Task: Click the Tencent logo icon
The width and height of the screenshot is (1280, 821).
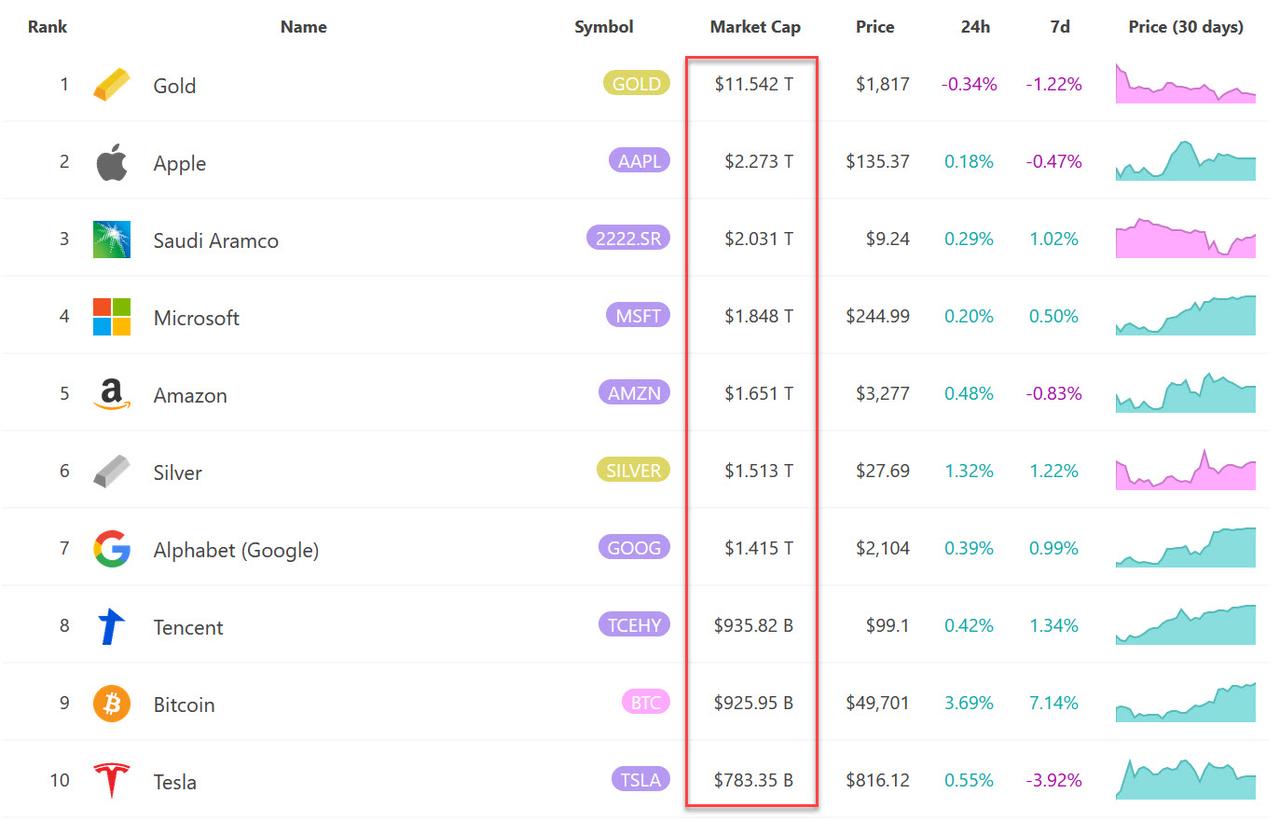Action: click(x=111, y=626)
